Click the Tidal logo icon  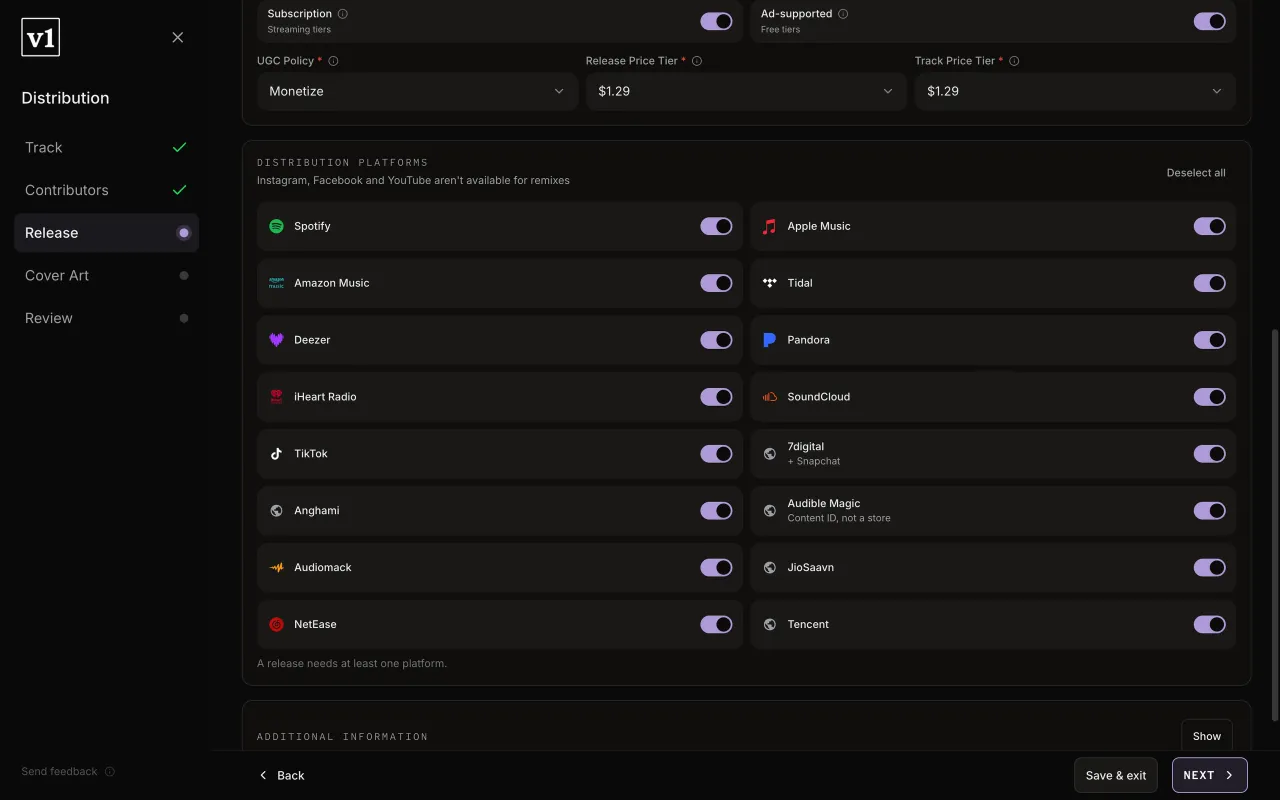pyautogui.click(x=769, y=283)
